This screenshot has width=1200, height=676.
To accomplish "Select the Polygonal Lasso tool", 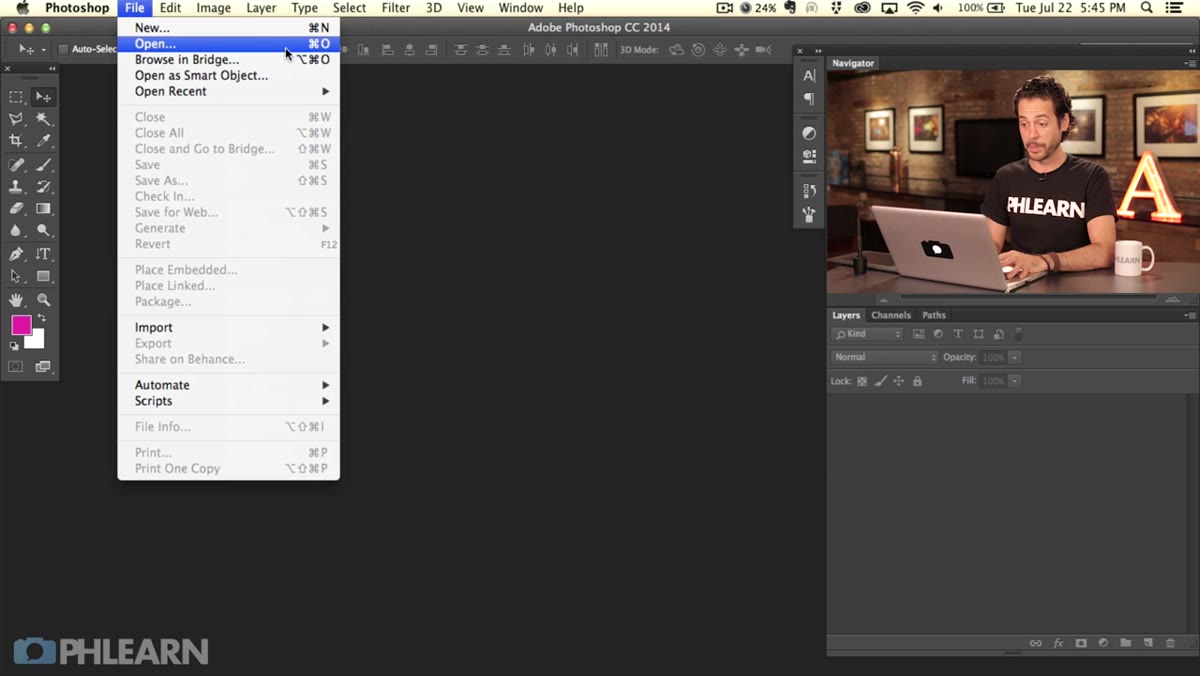I will [x=16, y=119].
